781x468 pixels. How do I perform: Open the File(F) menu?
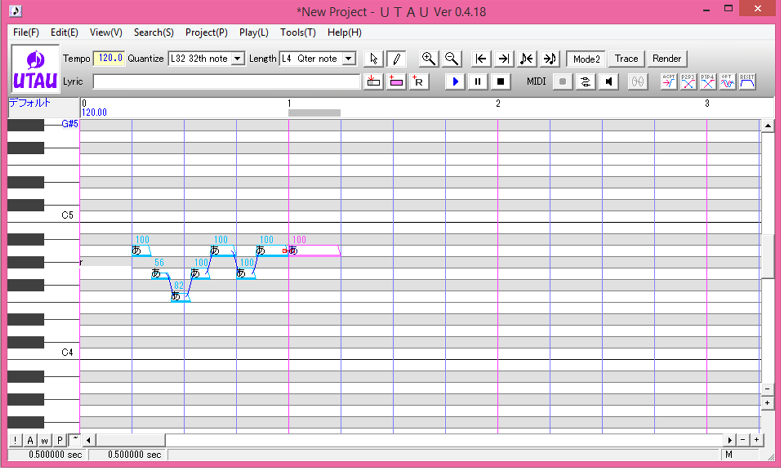[26, 32]
